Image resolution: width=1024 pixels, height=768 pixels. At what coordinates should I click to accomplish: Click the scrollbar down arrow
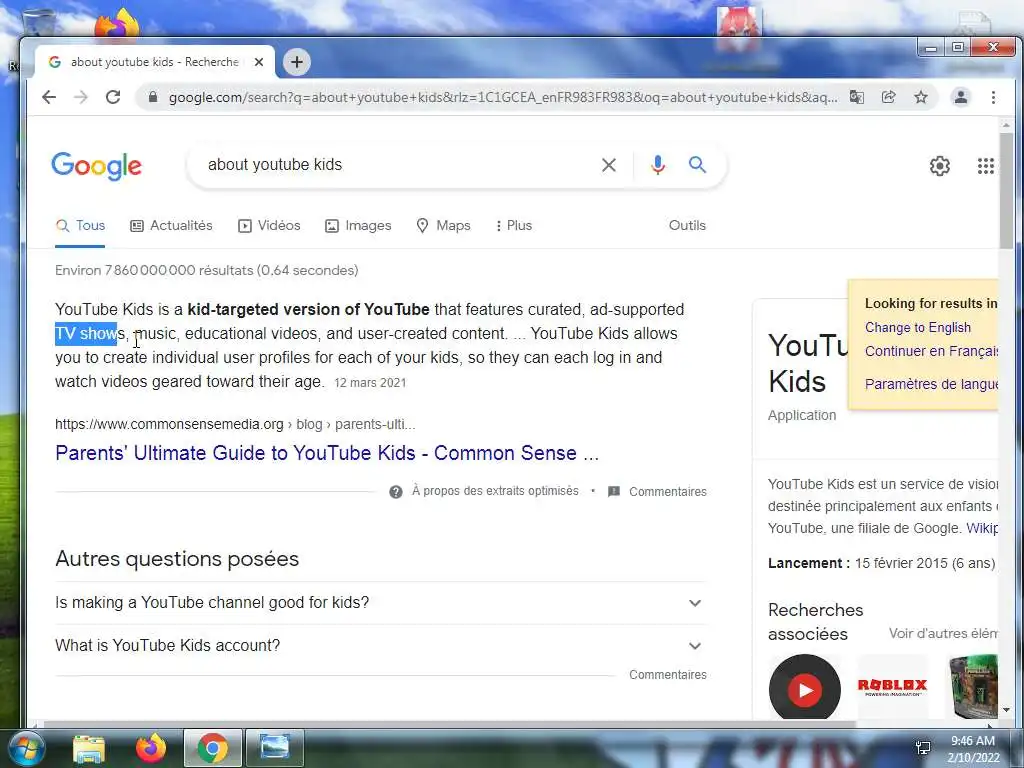pos(1006,710)
